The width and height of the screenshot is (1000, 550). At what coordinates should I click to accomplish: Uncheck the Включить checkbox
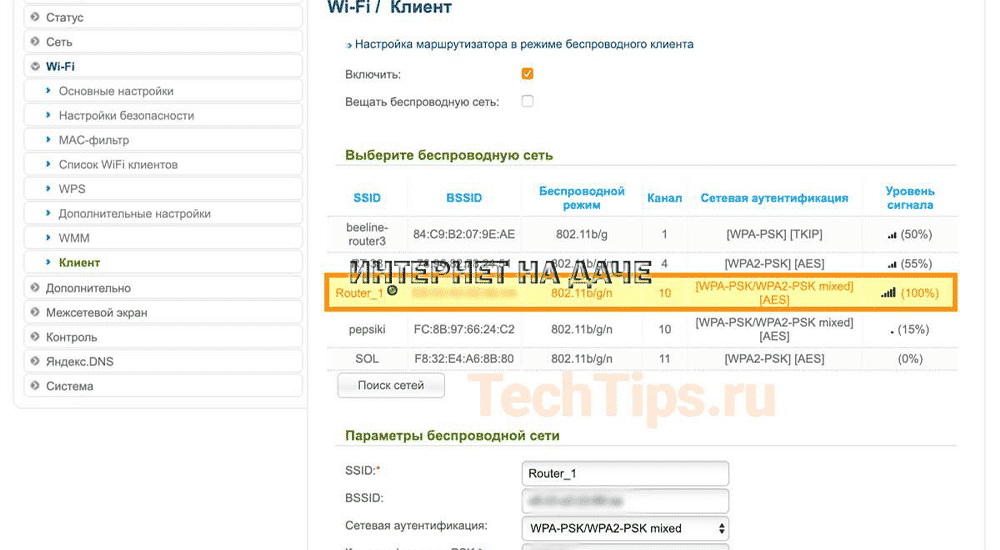coord(527,73)
